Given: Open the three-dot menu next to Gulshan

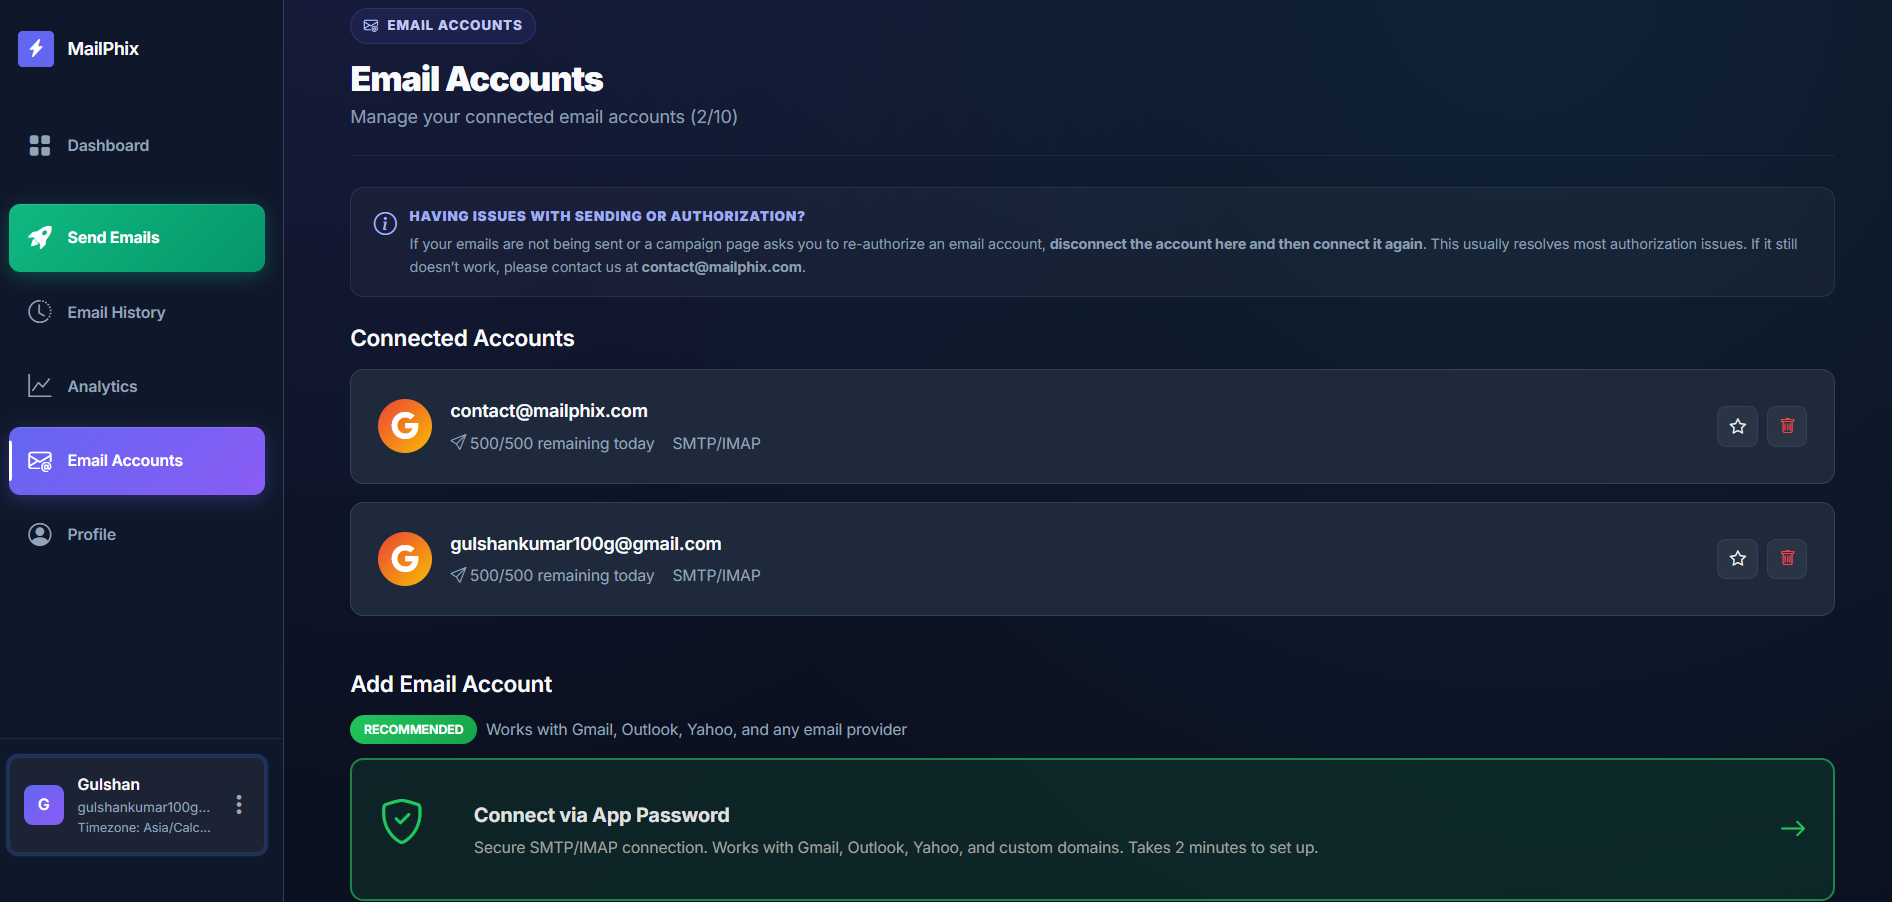Looking at the screenshot, I should [238, 804].
